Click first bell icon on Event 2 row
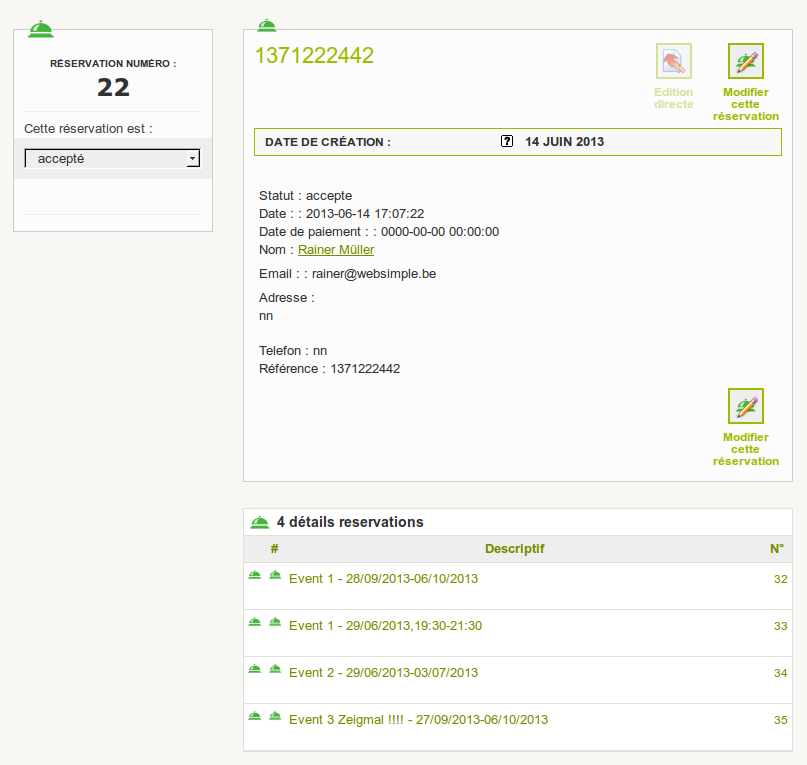The image size is (807, 765). tap(255, 669)
